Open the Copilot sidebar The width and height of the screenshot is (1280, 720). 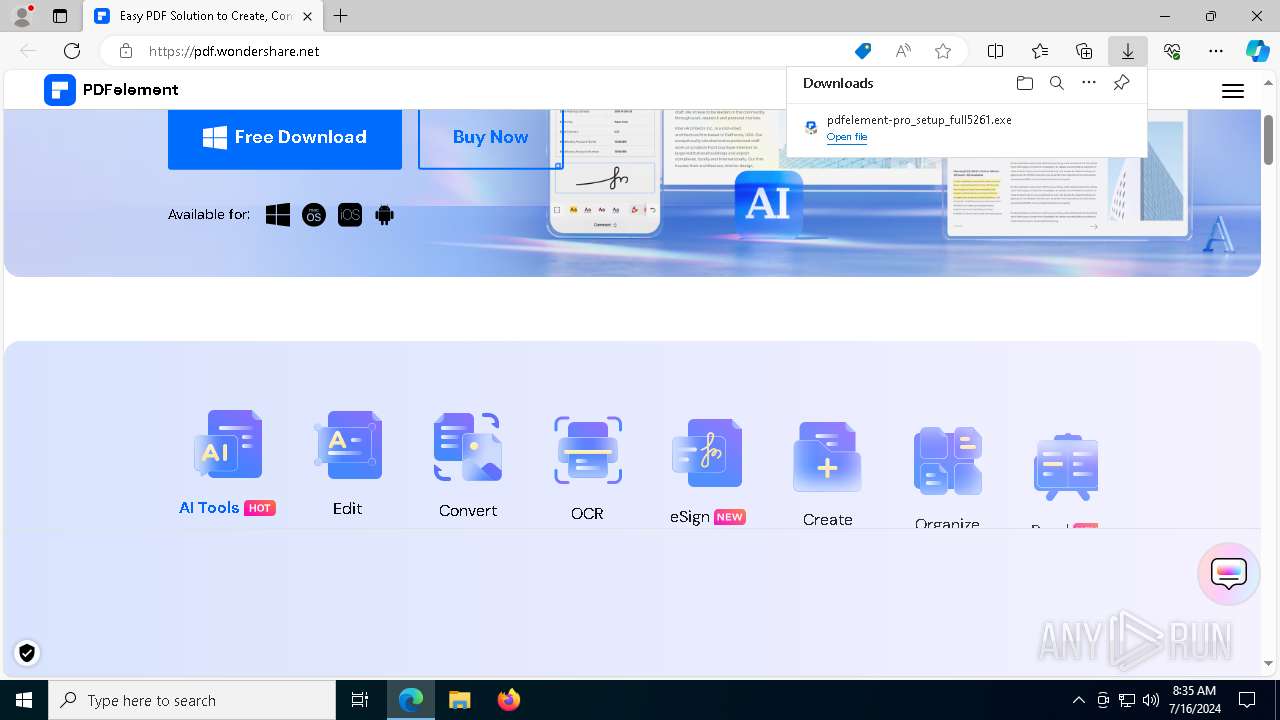1257,51
